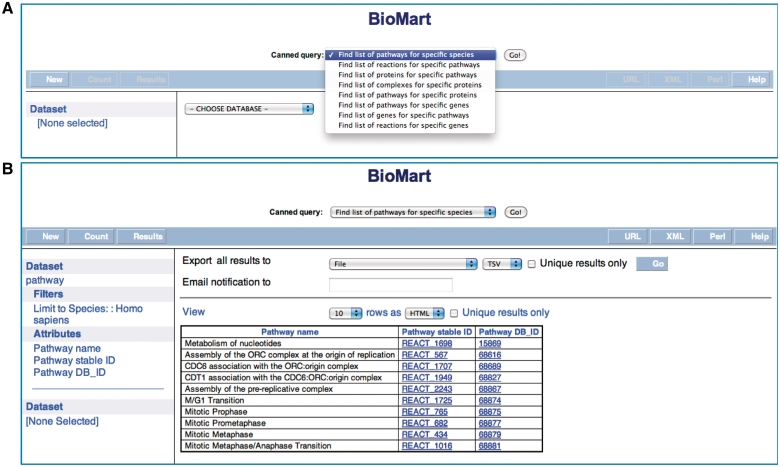Click Go! button in panel A
This screenshot has width=780, height=467.
pos(515,55)
